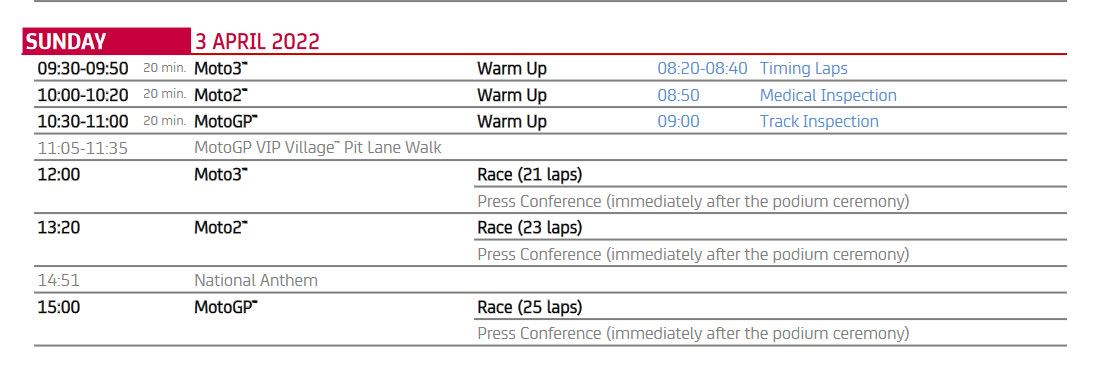Click the 09:30-09:50 Moto3 time slot

[82, 68]
